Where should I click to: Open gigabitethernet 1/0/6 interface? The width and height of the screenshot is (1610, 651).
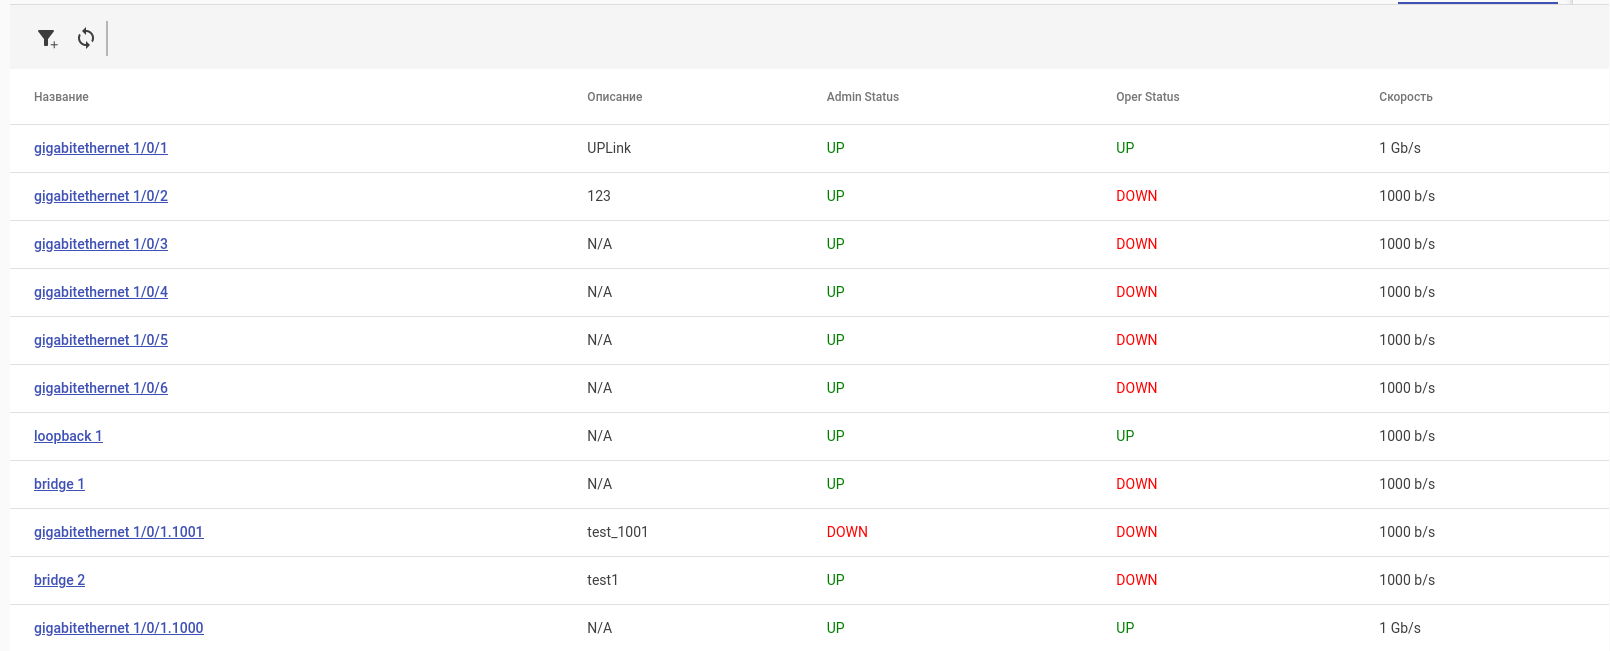pos(101,388)
